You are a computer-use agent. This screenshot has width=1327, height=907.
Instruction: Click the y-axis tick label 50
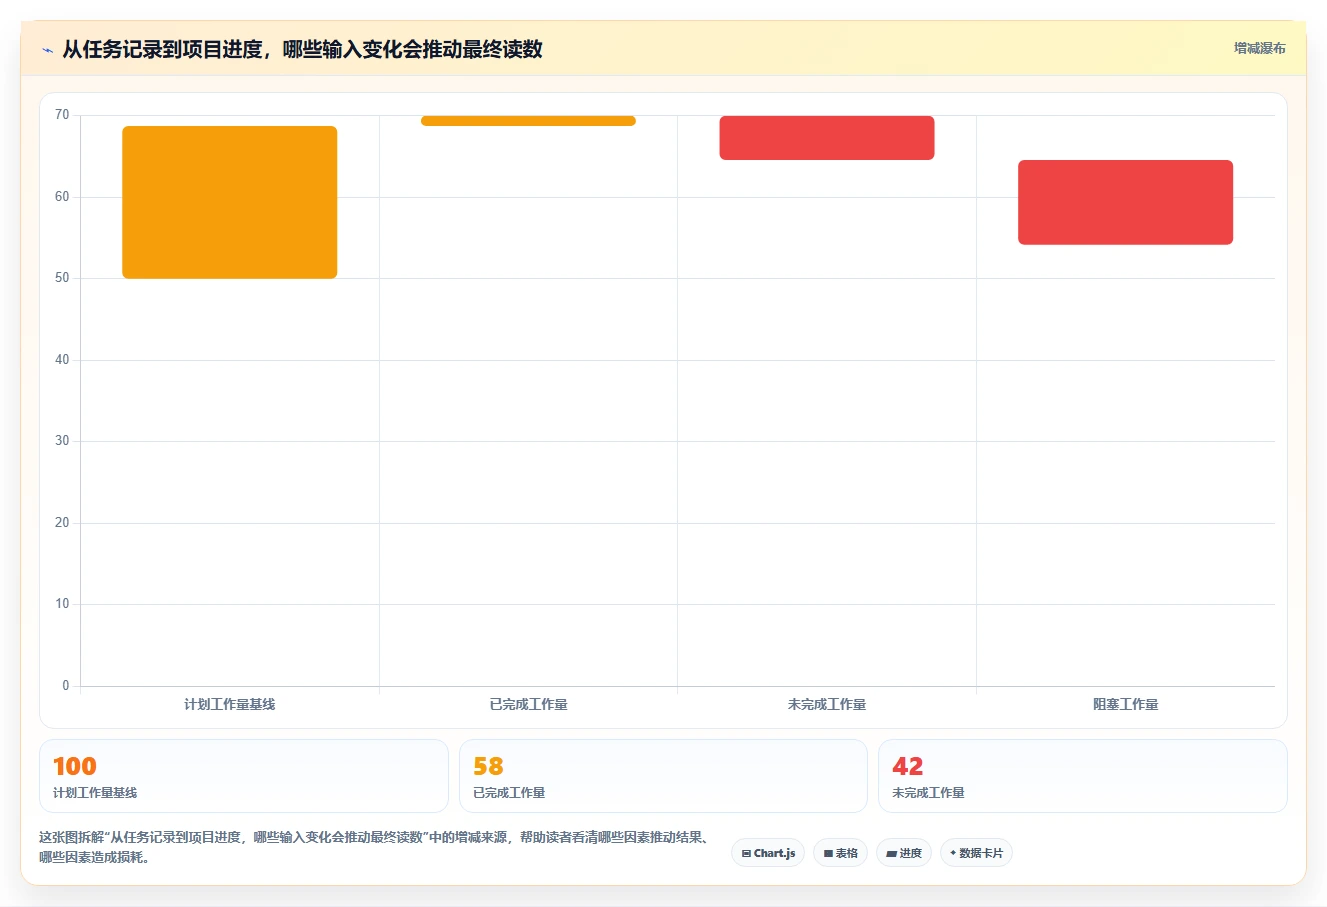tap(62, 278)
